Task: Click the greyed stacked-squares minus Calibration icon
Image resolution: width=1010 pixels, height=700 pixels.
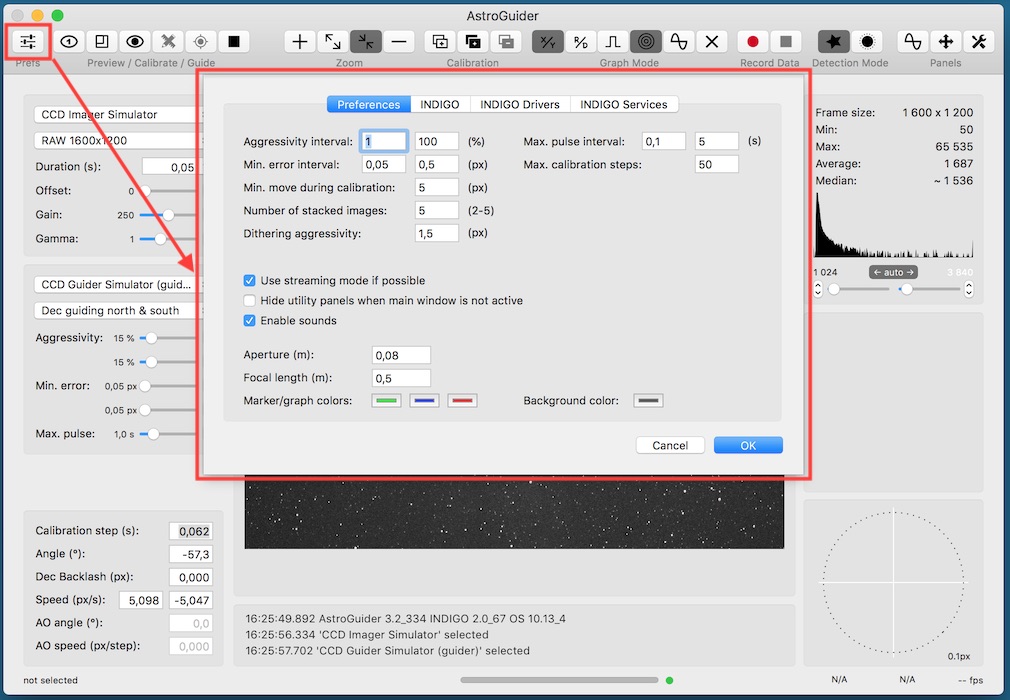Action: tap(506, 42)
